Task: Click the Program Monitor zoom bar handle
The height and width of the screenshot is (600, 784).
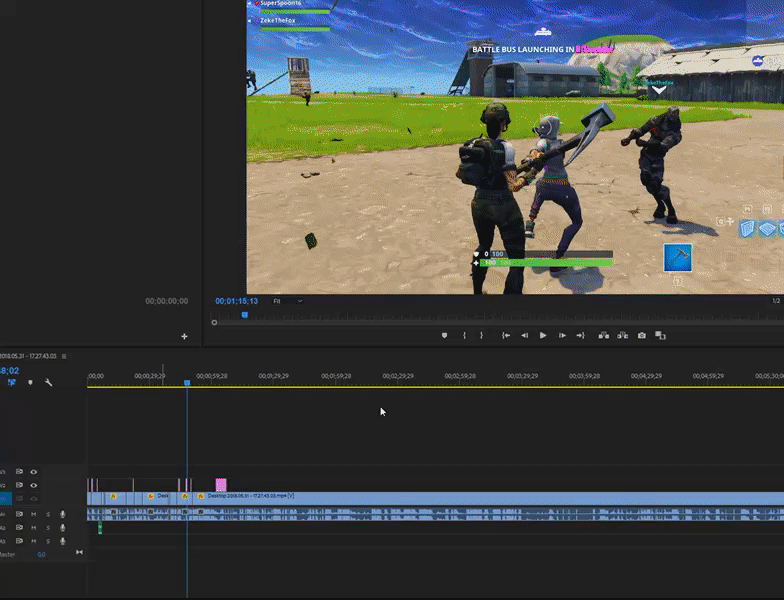Action: [x=214, y=322]
